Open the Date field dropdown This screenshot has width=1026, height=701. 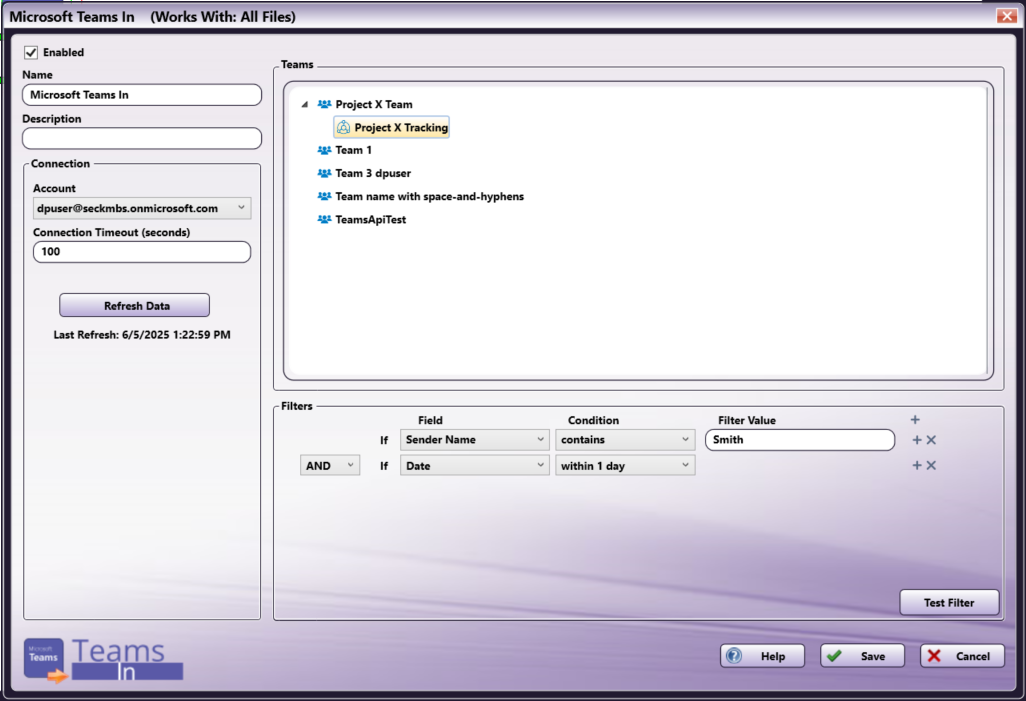pos(474,465)
